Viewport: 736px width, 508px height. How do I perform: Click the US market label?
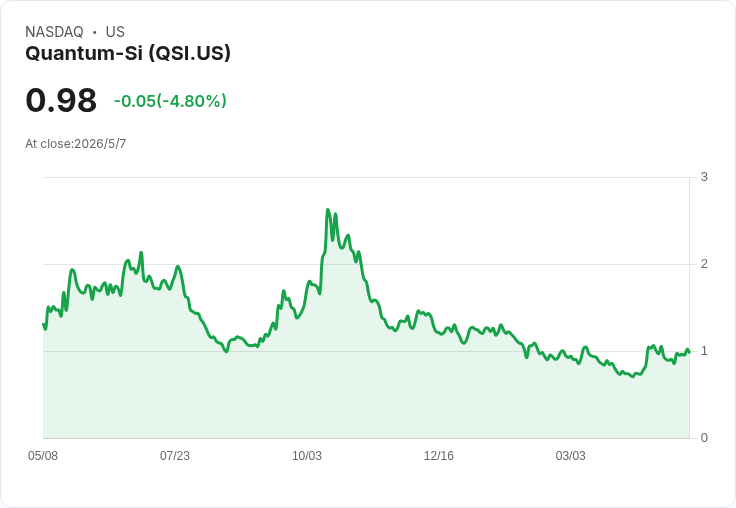pos(115,32)
